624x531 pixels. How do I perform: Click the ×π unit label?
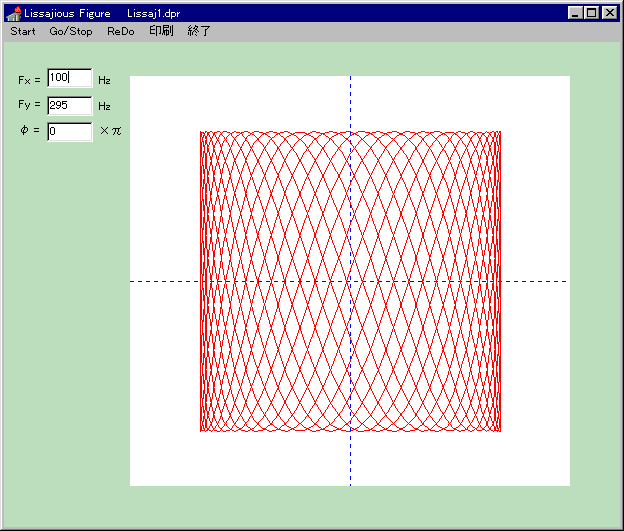tap(110, 131)
